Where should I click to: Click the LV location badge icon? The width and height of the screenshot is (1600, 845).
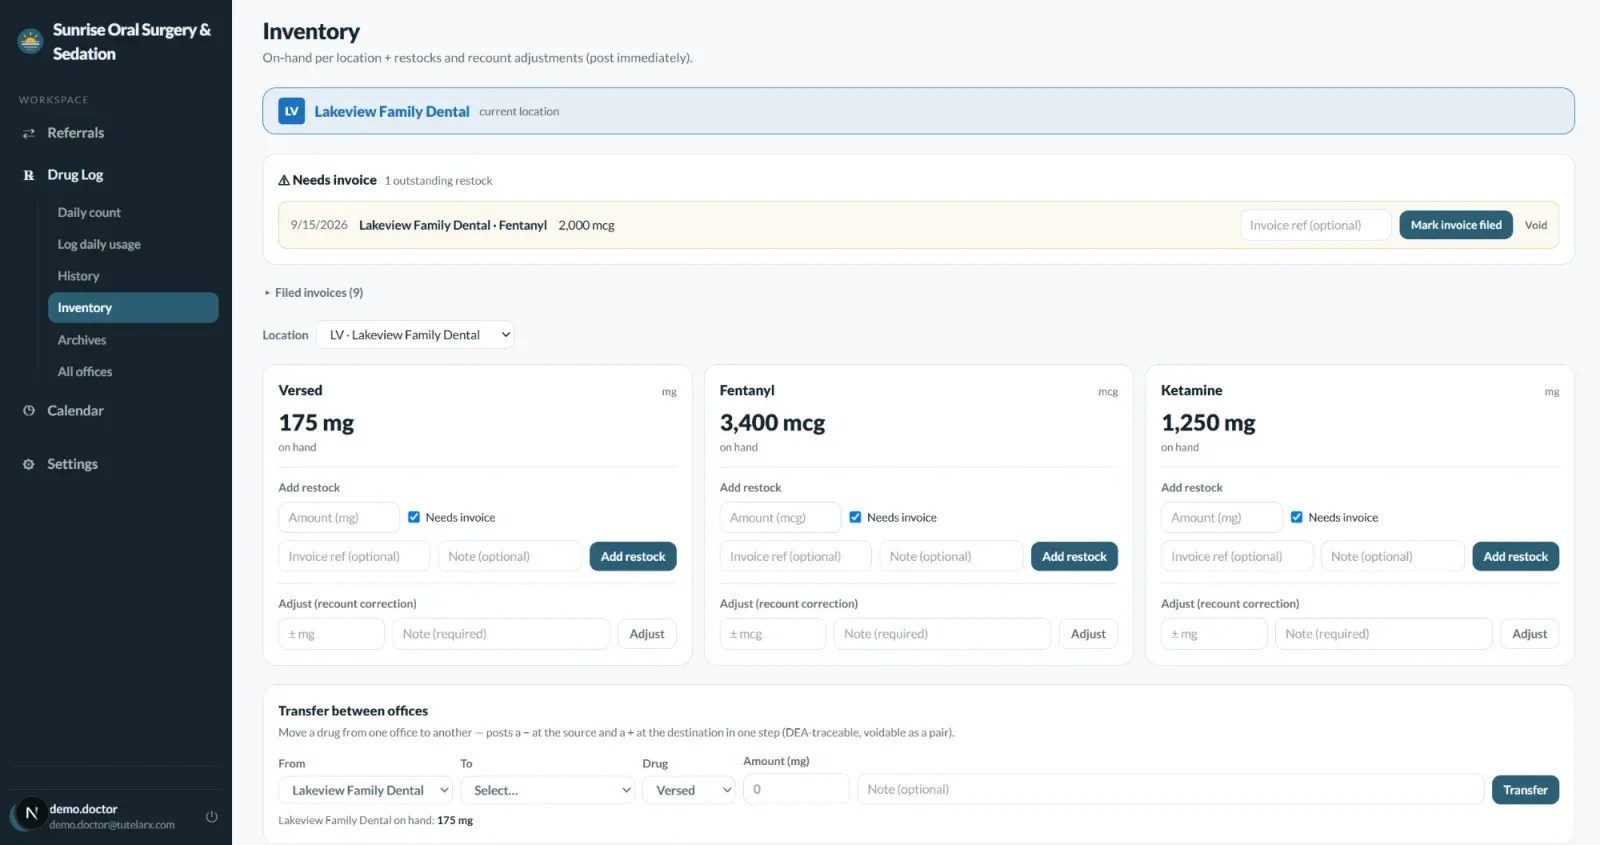(291, 111)
